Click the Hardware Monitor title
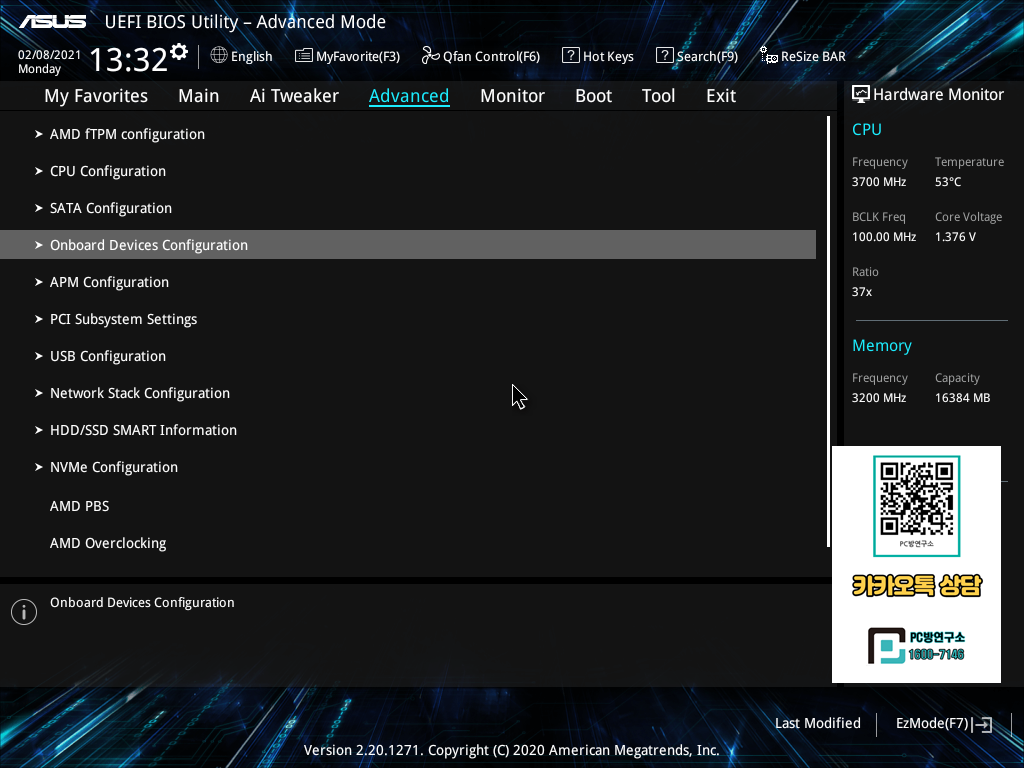The width and height of the screenshot is (1024, 768). [x=938, y=95]
